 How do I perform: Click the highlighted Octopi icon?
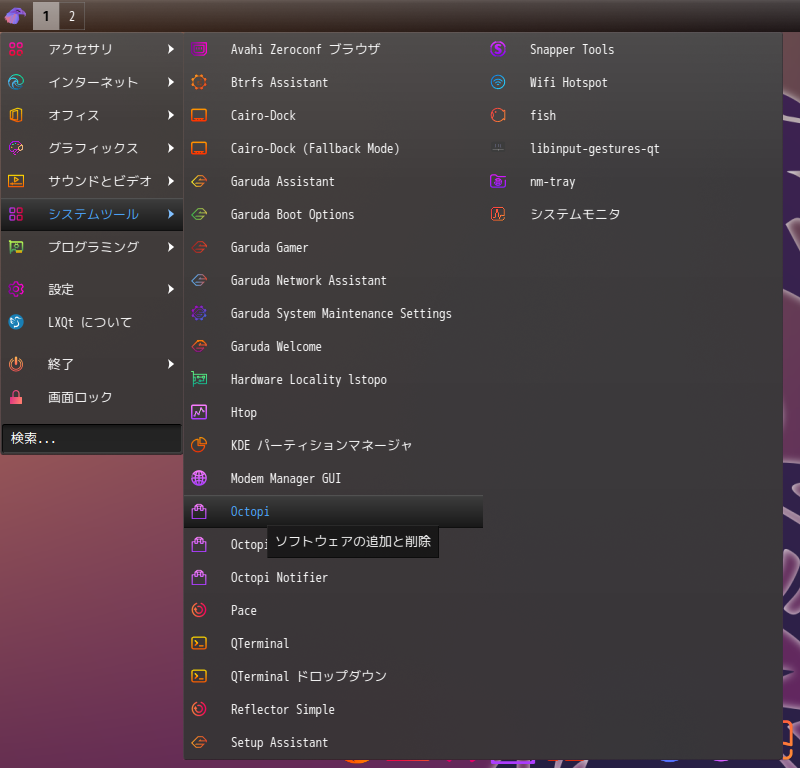coord(199,511)
